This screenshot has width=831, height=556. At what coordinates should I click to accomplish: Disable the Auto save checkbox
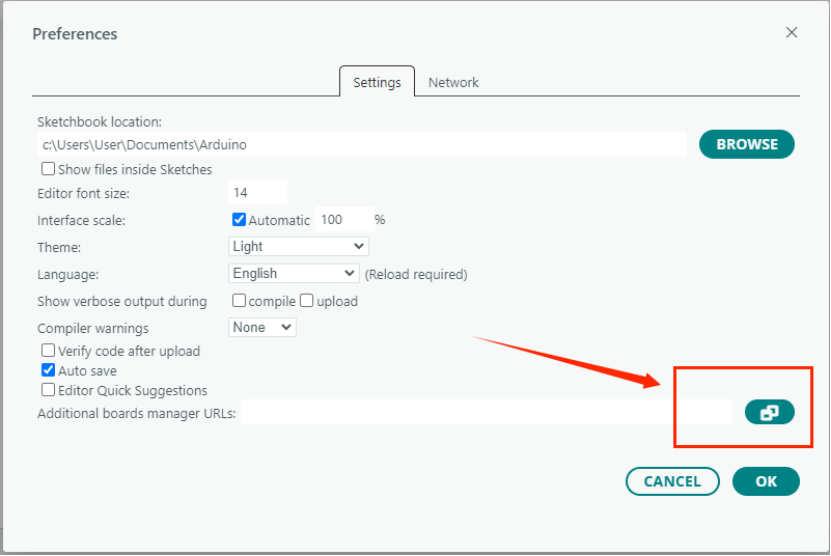tap(48, 371)
